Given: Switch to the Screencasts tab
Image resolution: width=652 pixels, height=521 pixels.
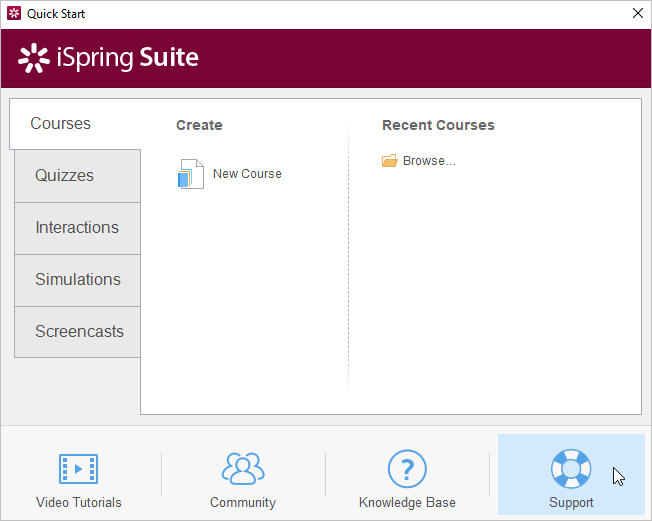Looking at the screenshot, I should click(x=78, y=332).
